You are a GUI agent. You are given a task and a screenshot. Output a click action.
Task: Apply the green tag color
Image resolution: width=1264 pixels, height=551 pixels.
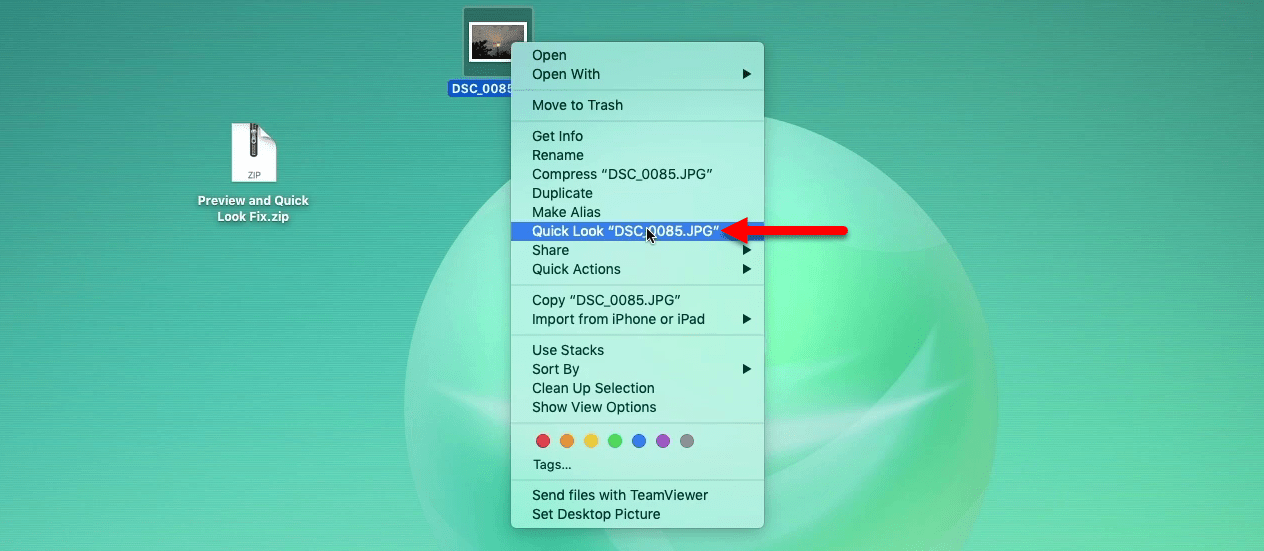point(615,441)
